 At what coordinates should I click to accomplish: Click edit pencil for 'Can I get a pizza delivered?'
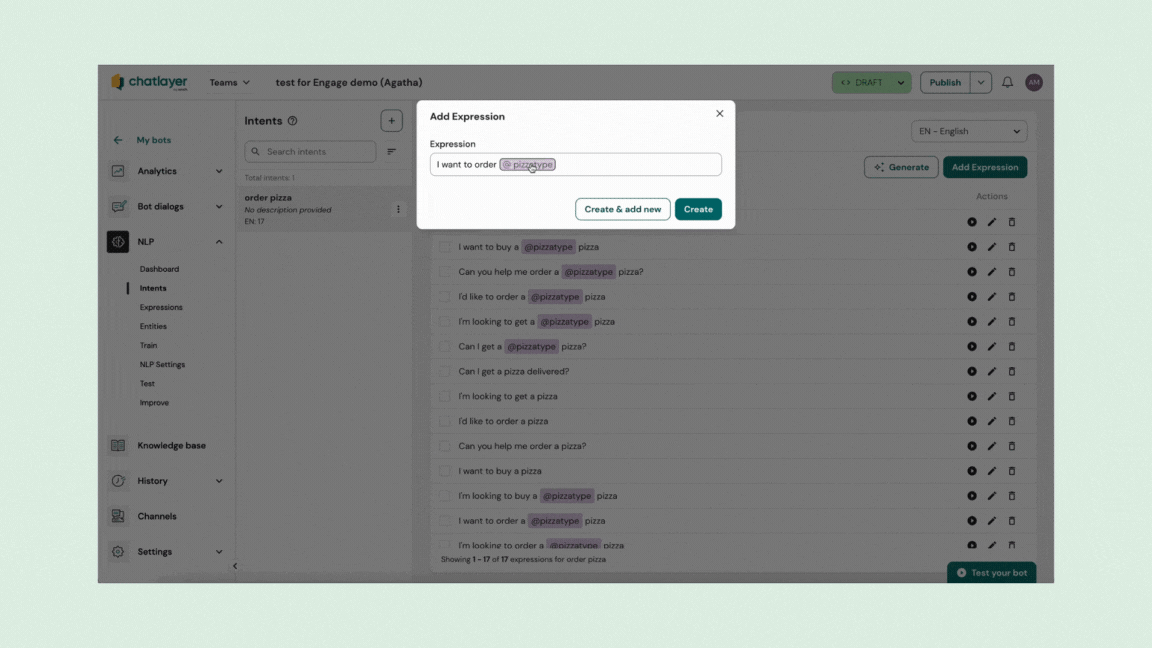click(992, 372)
